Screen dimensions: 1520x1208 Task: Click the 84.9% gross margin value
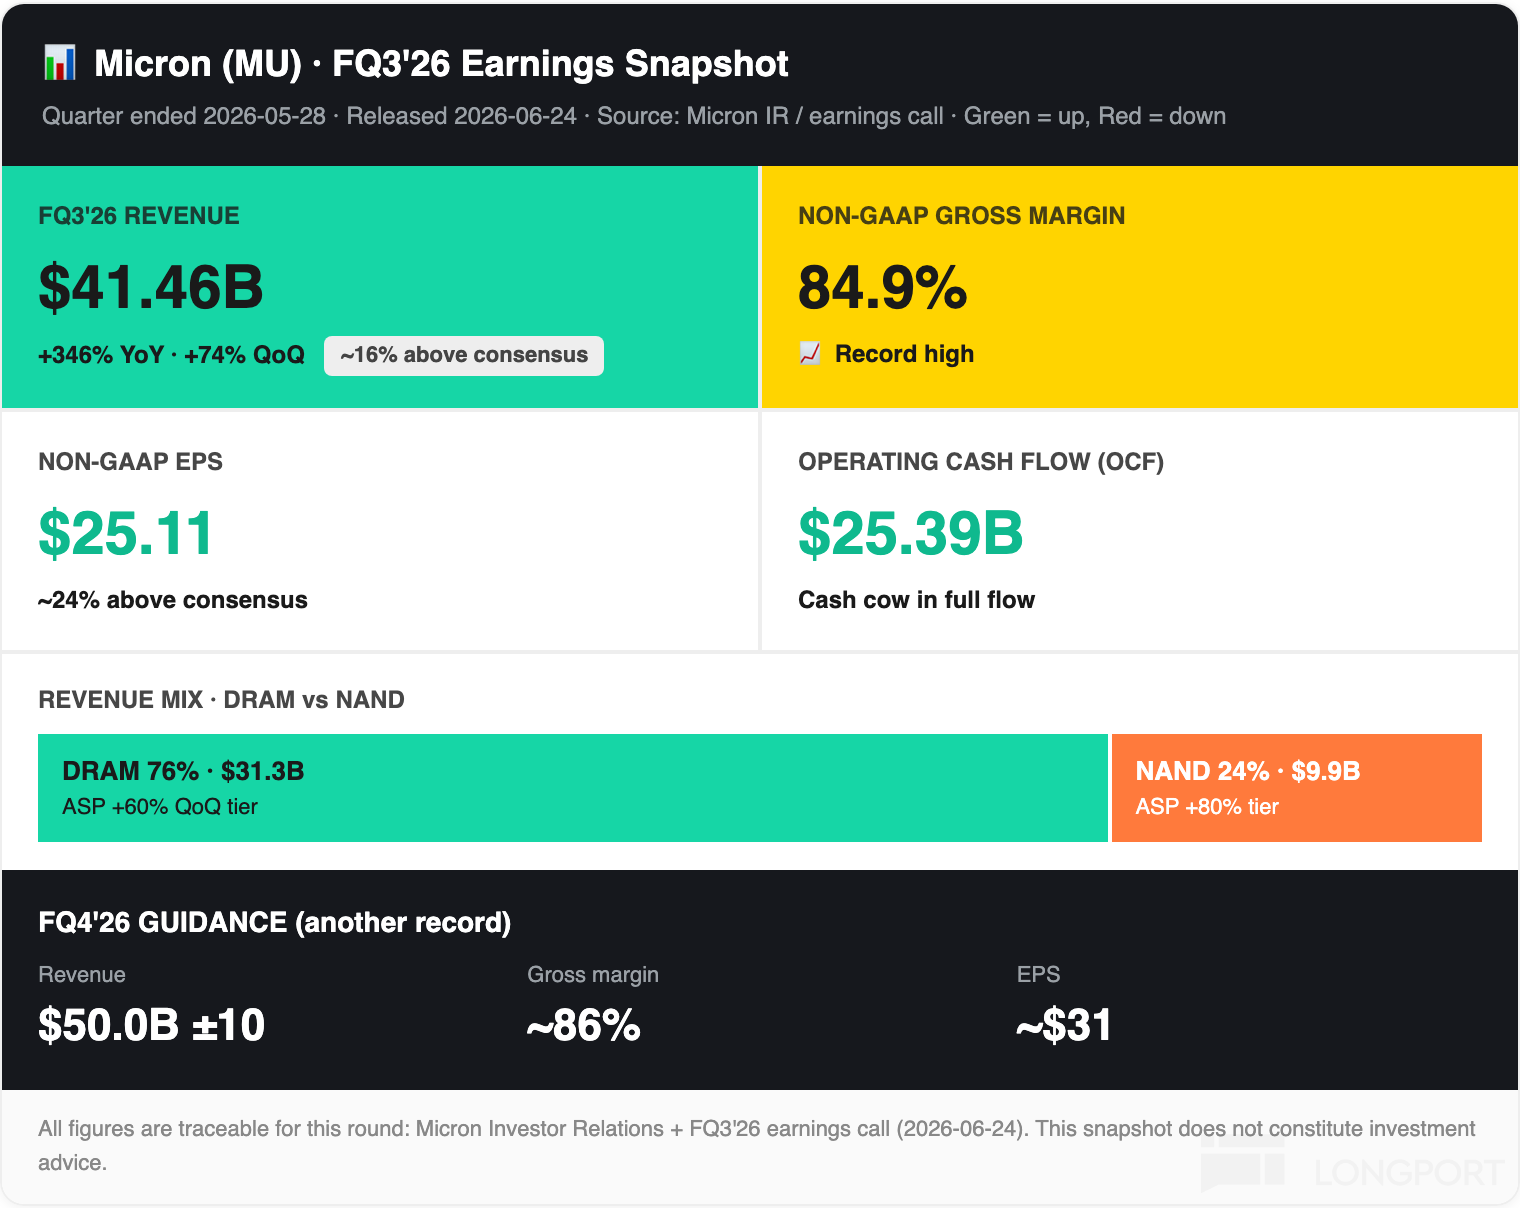coord(883,287)
